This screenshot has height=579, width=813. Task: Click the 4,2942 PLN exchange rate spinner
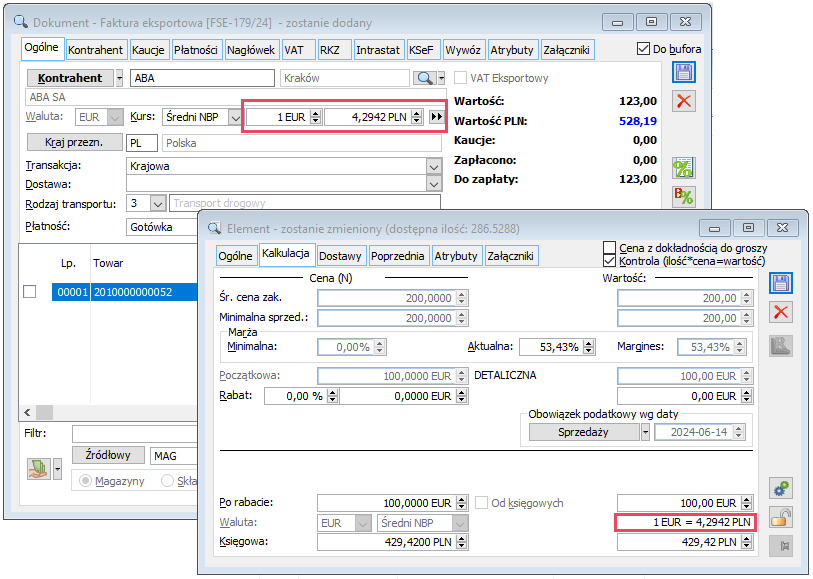[x=416, y=117]
